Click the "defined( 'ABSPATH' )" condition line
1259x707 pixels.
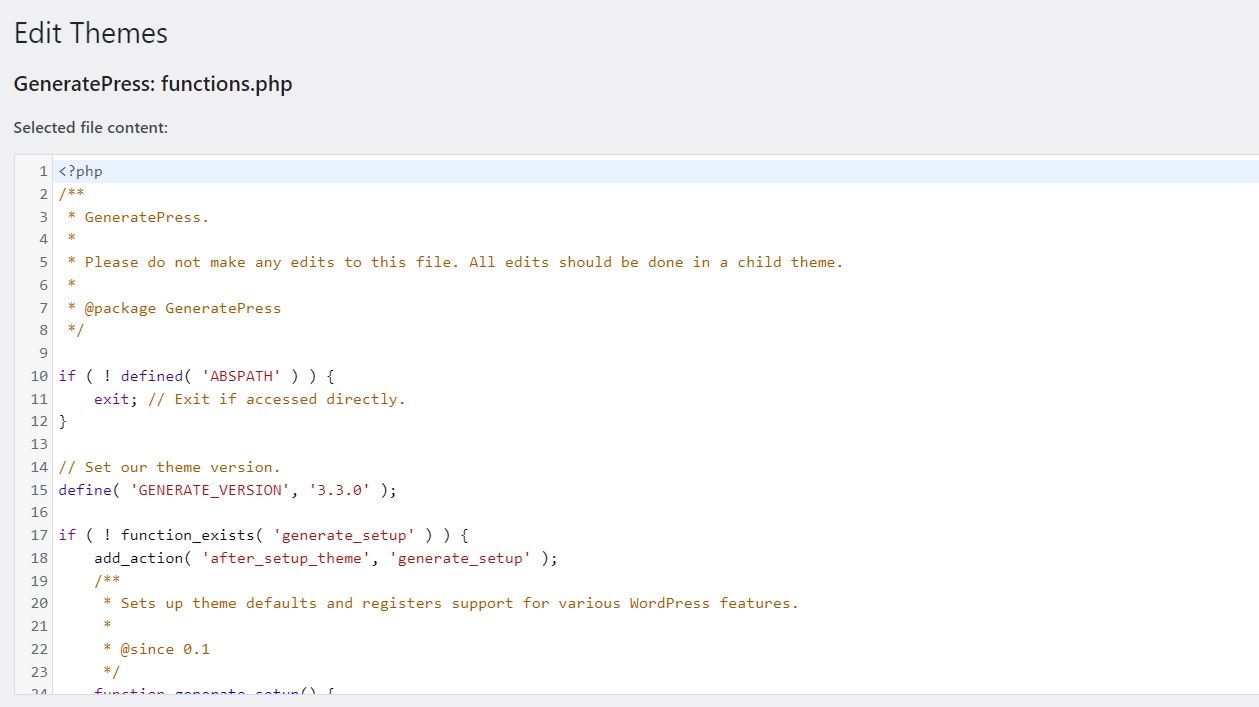pos(196,376)
